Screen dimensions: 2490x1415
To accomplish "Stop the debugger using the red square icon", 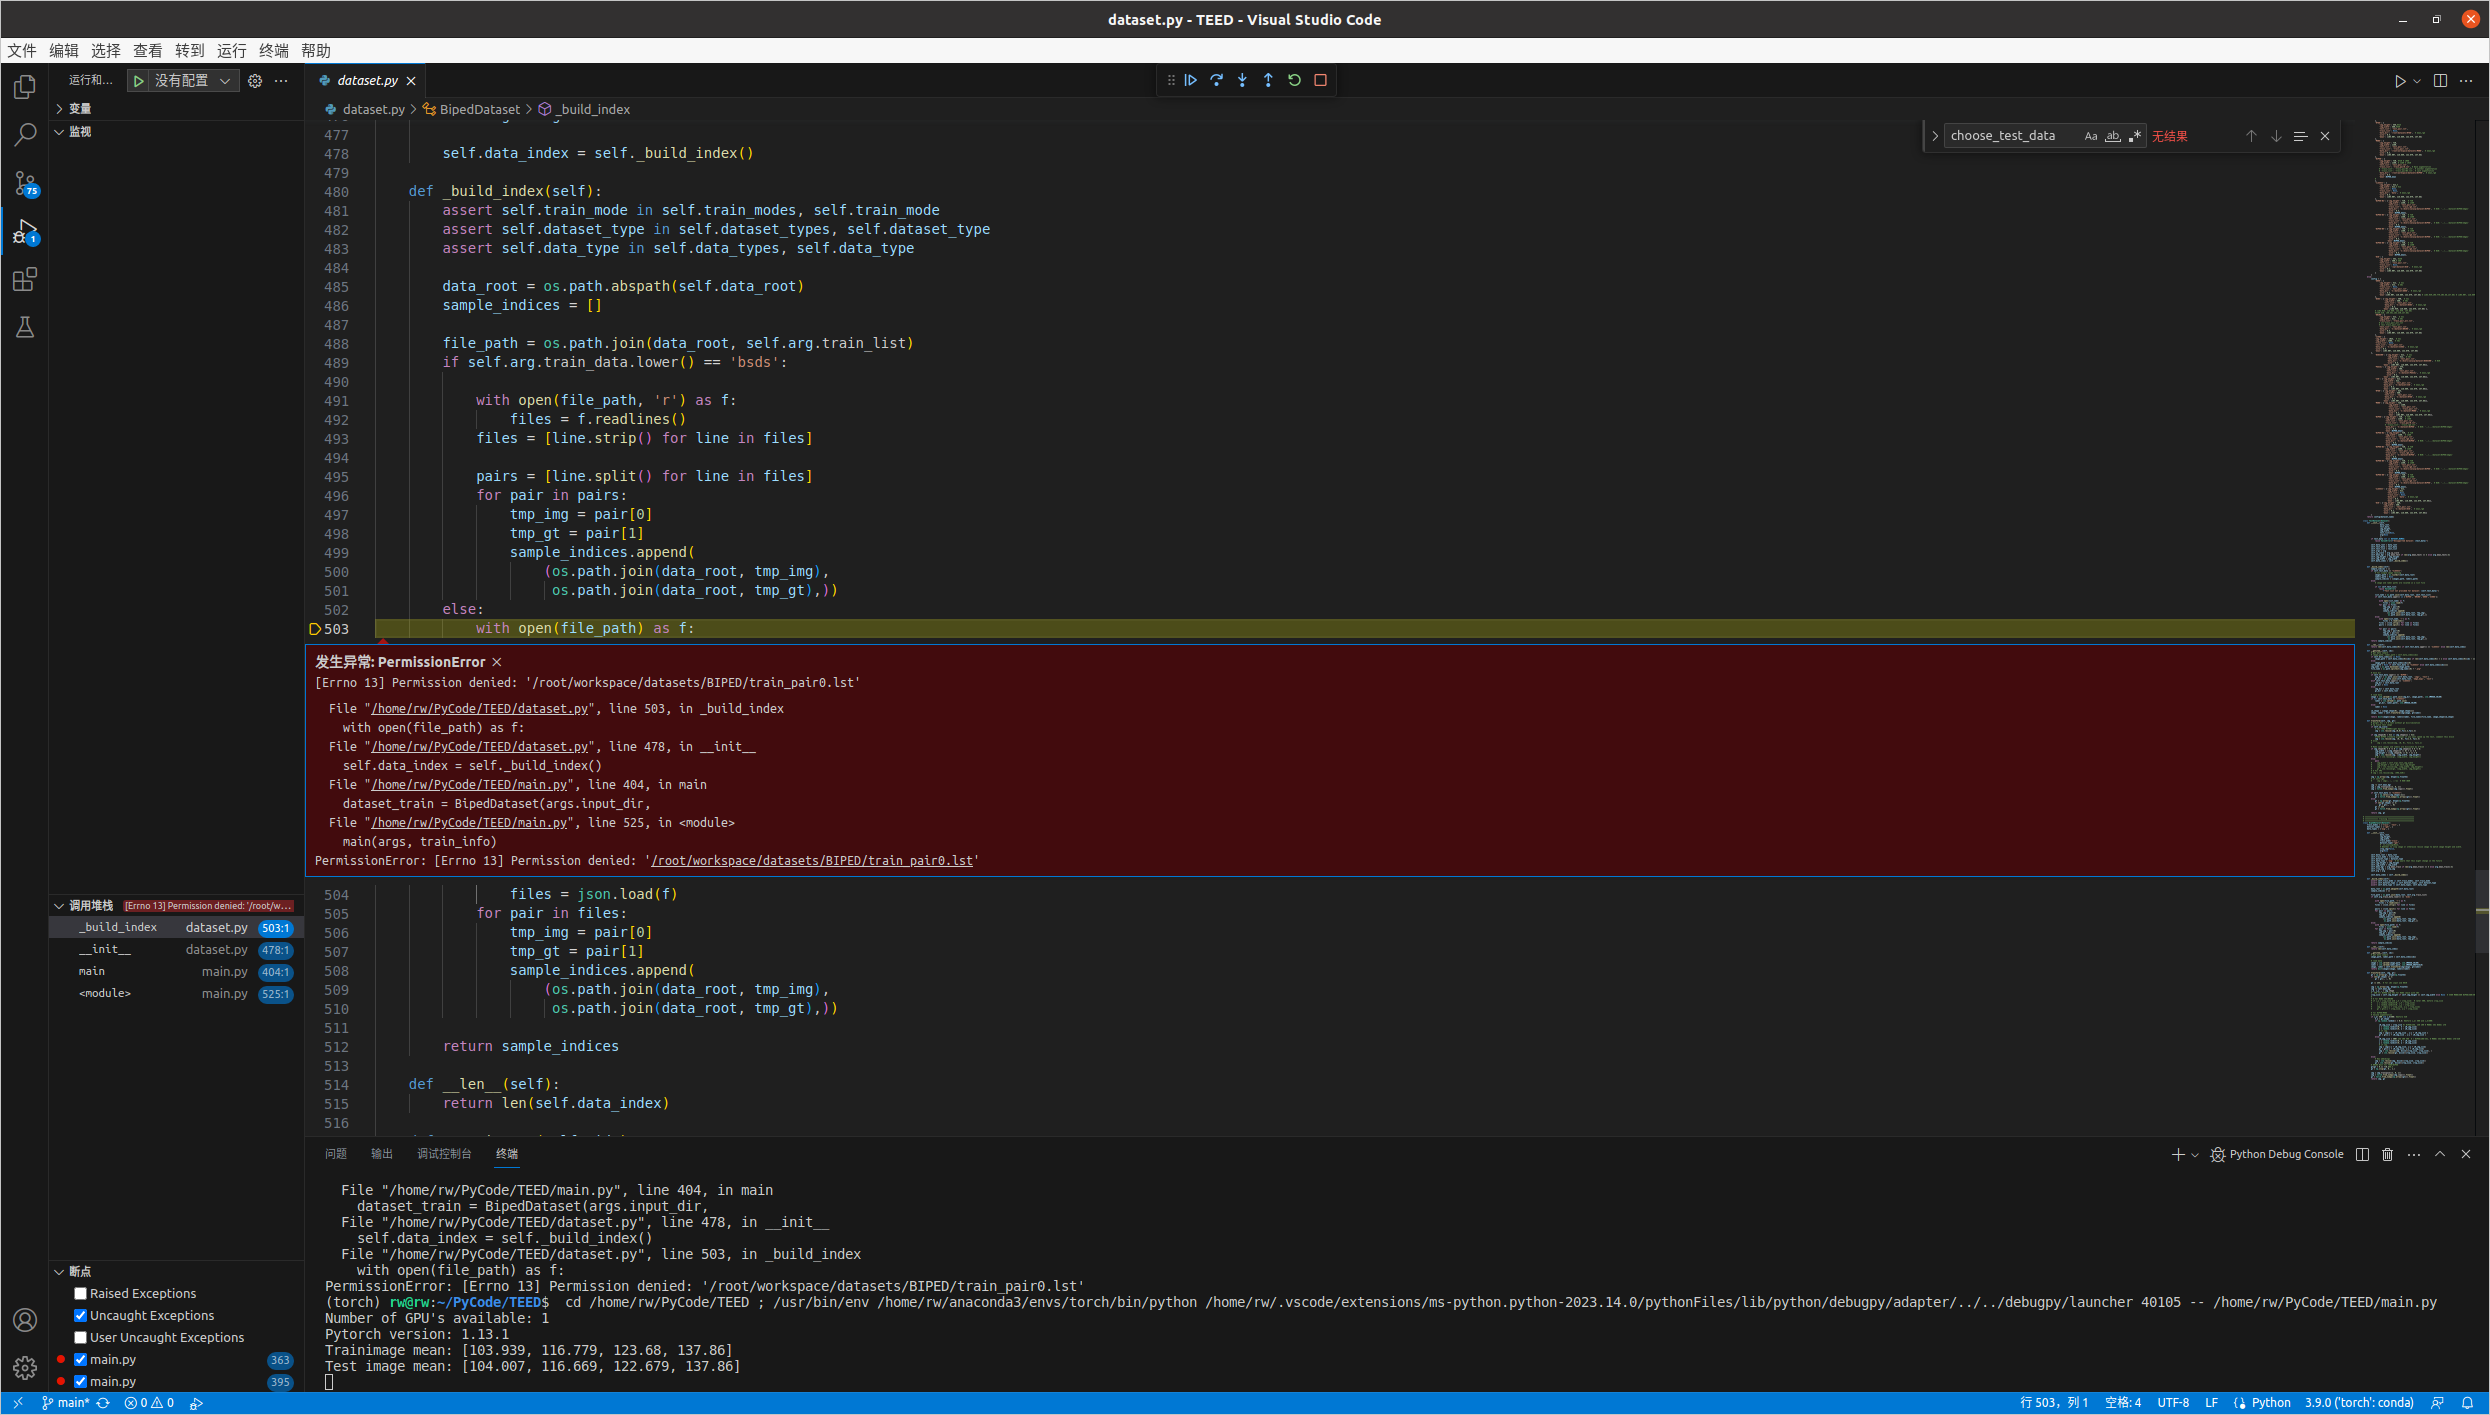I will (1320, 80).
